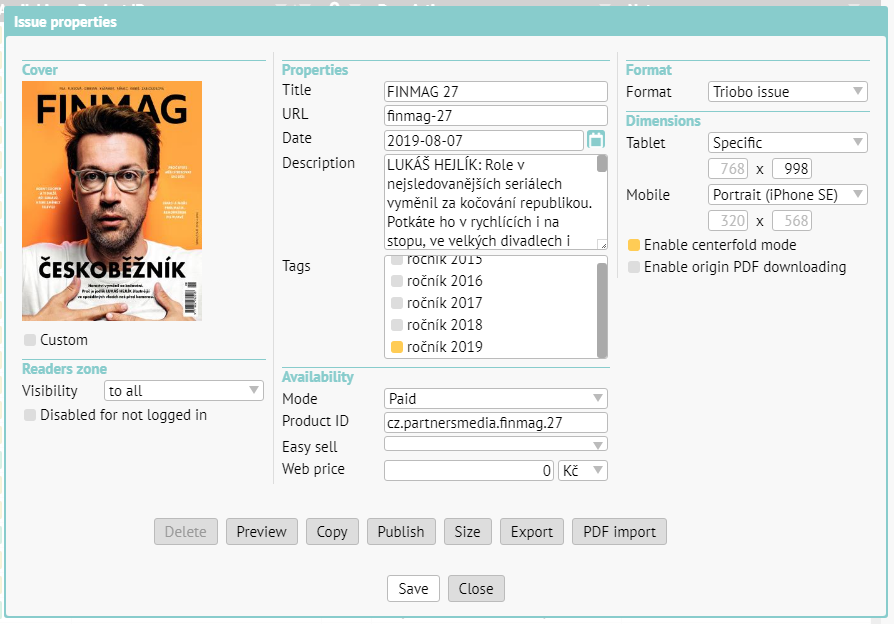
Task: Enable origin PDF downloading option
Action: 634,267
